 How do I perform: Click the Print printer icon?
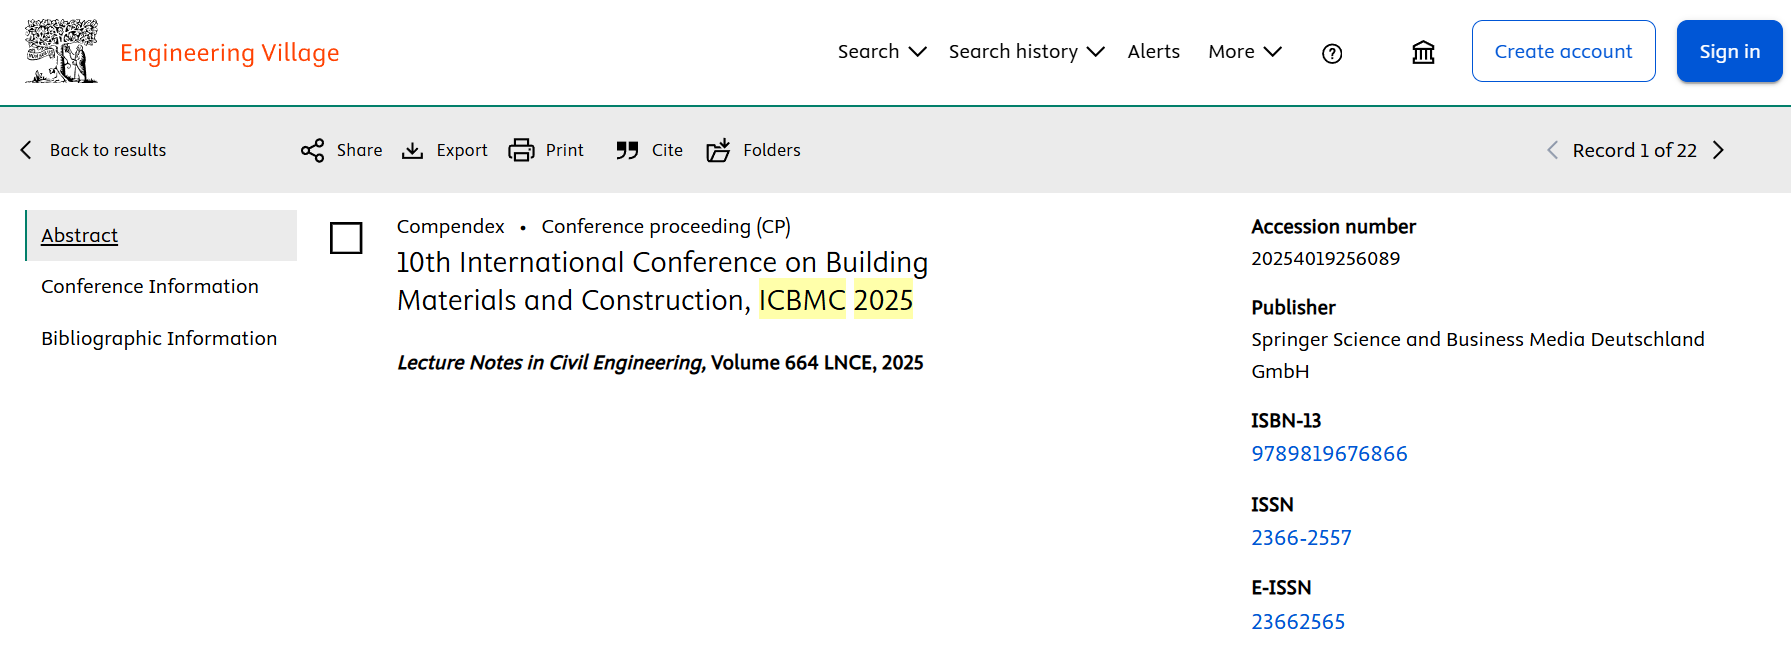click(521, 150)
